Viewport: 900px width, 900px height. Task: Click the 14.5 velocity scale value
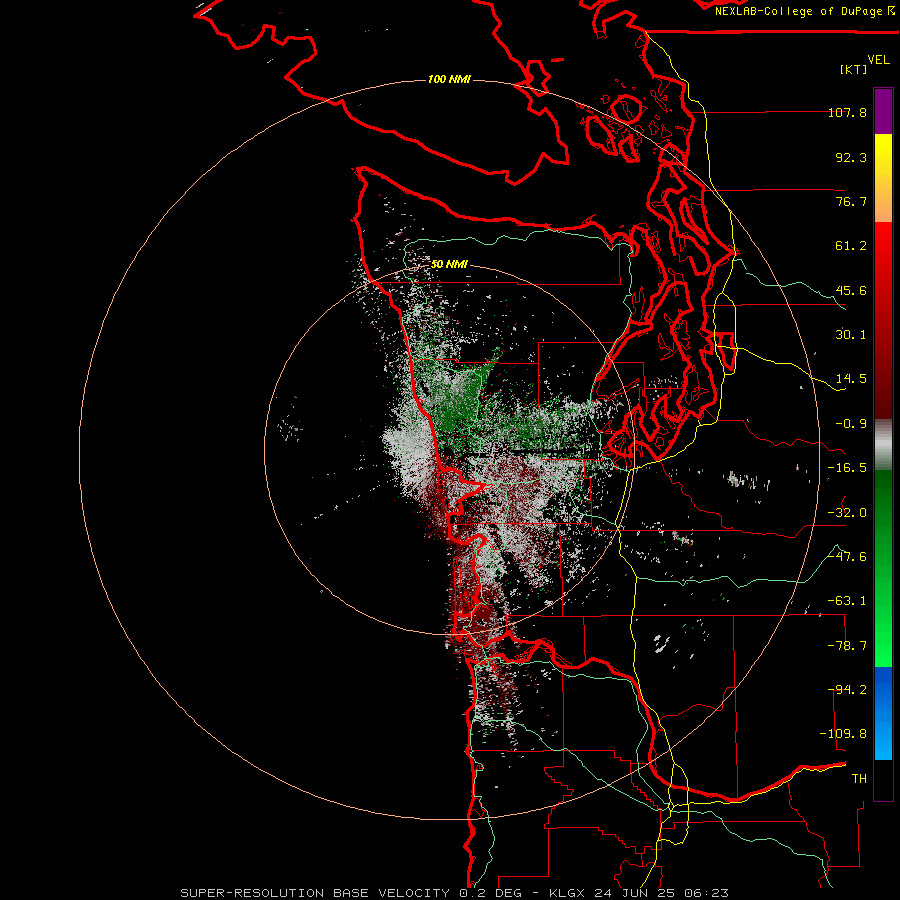tap(851, 379)
